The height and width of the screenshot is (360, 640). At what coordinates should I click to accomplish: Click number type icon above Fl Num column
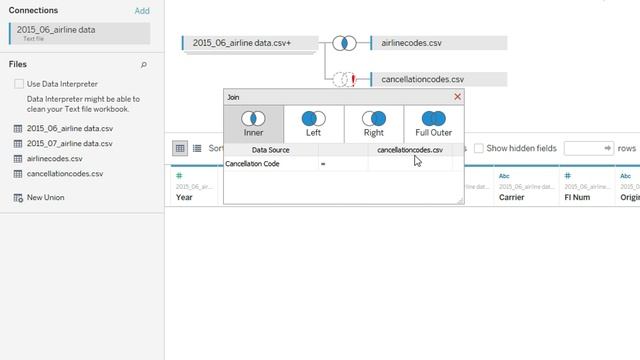pos(568,176)
